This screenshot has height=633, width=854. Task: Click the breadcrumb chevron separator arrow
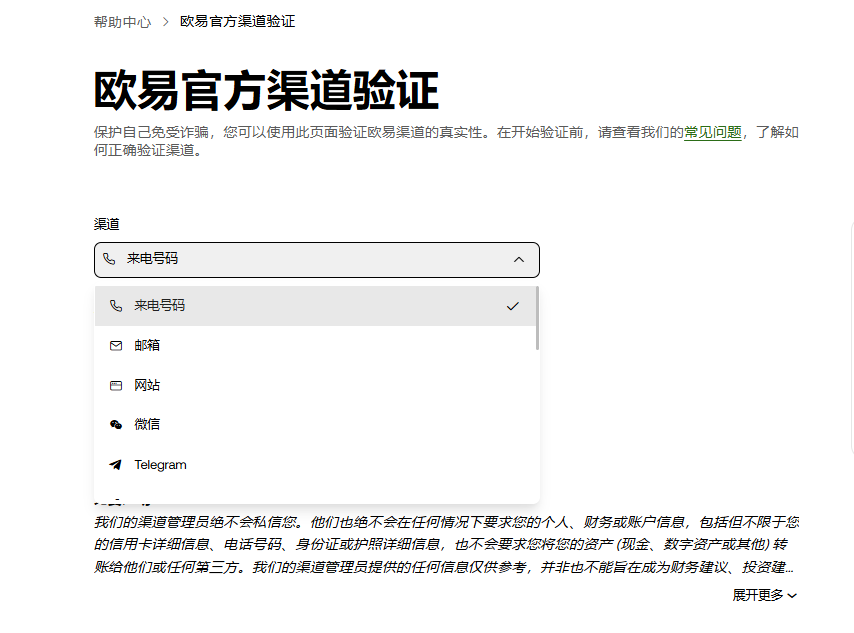point(166,22)
